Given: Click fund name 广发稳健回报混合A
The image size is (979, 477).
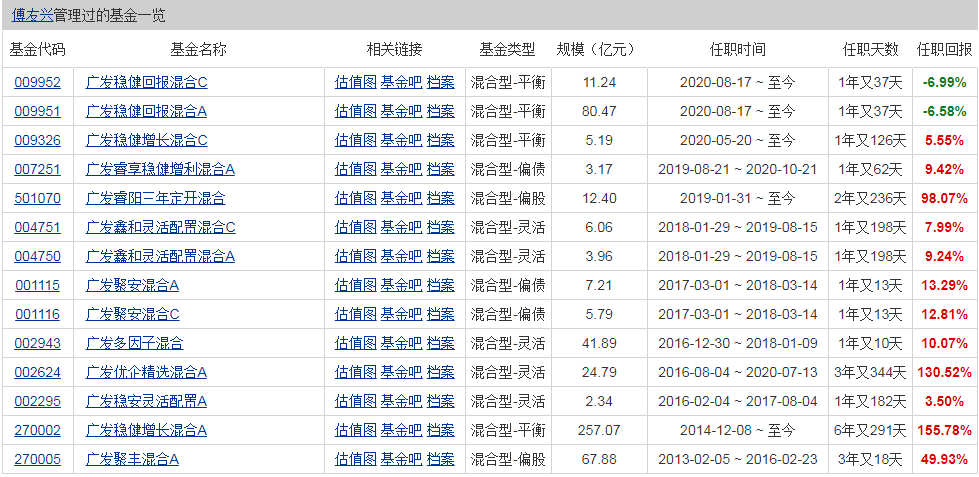Looking at the screenshot, I should click(x=147, y=111).
